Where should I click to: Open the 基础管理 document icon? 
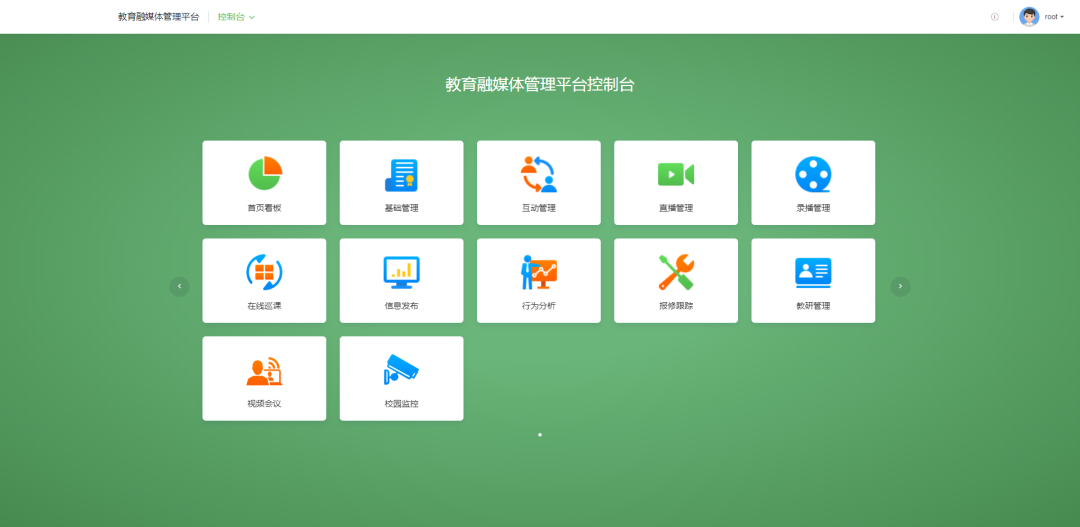(401, 175)
